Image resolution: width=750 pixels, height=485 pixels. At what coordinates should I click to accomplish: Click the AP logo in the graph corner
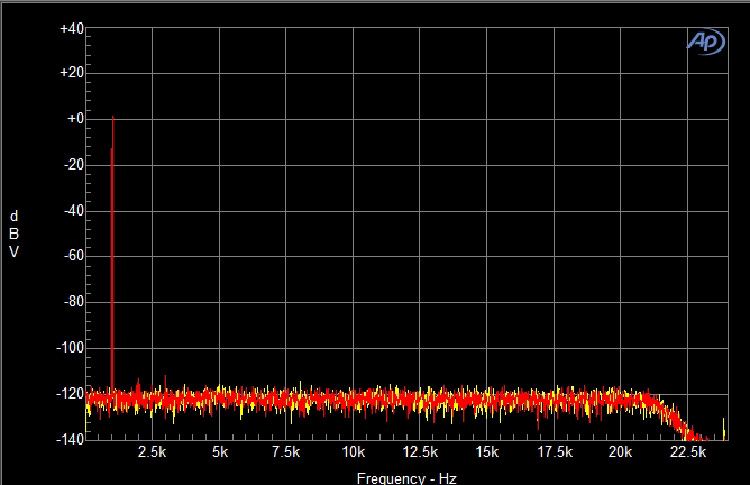(704, 41)
